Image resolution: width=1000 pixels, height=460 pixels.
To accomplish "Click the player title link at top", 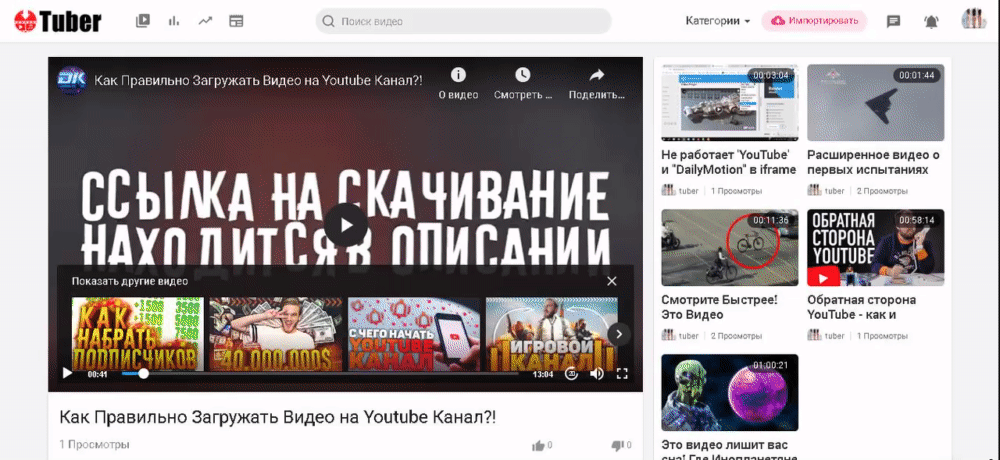I will 258,80.
